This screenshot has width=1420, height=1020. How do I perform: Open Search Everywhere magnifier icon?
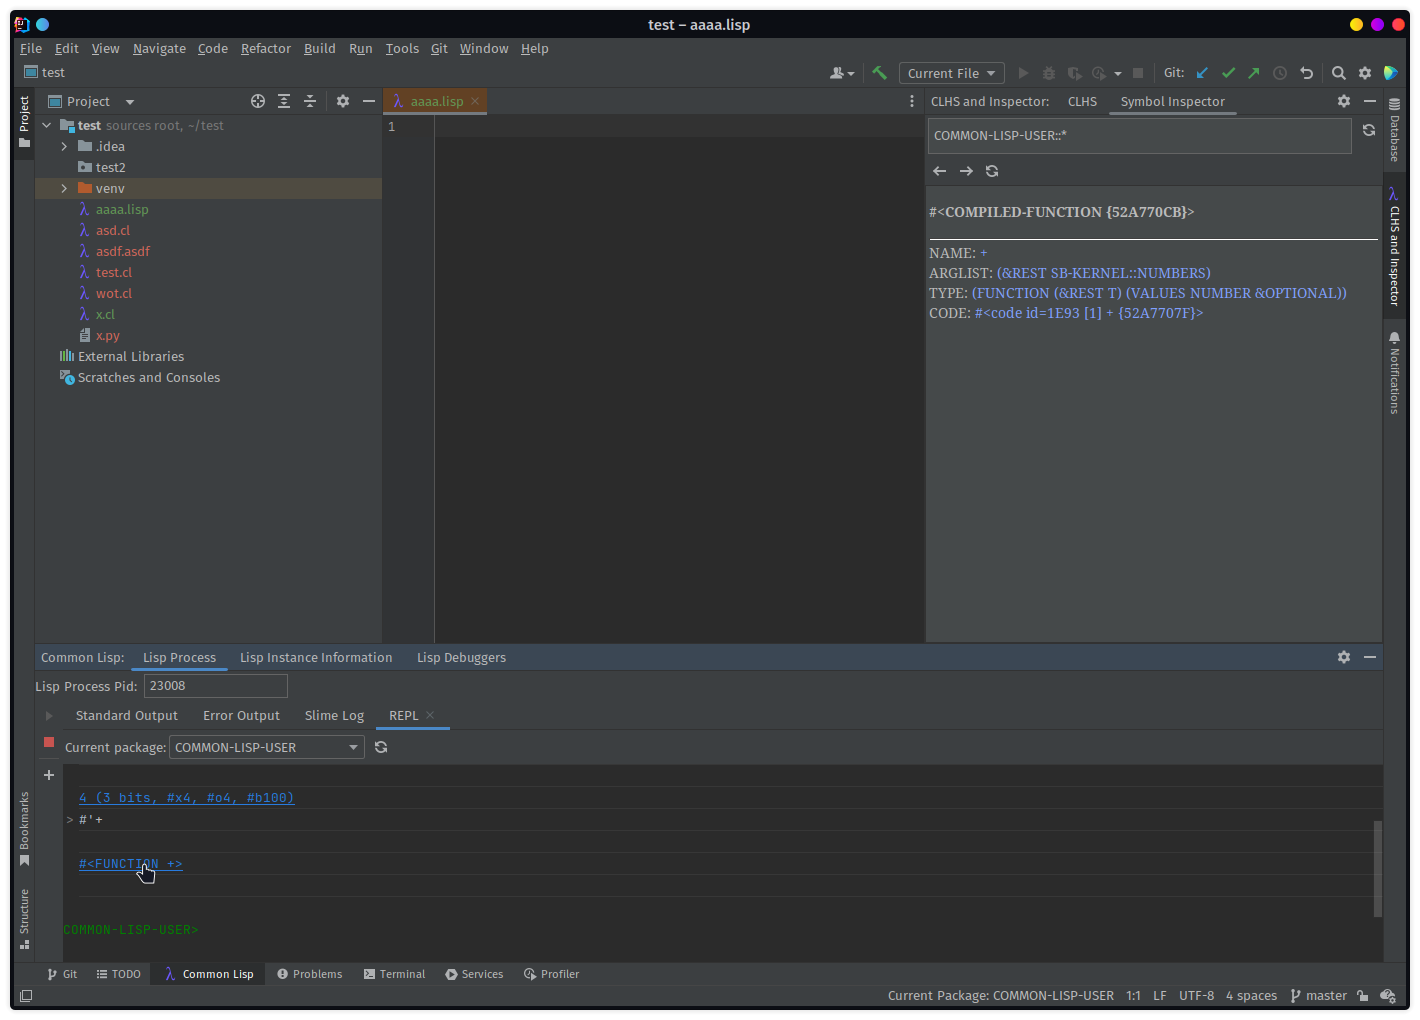pos(1338,73)
